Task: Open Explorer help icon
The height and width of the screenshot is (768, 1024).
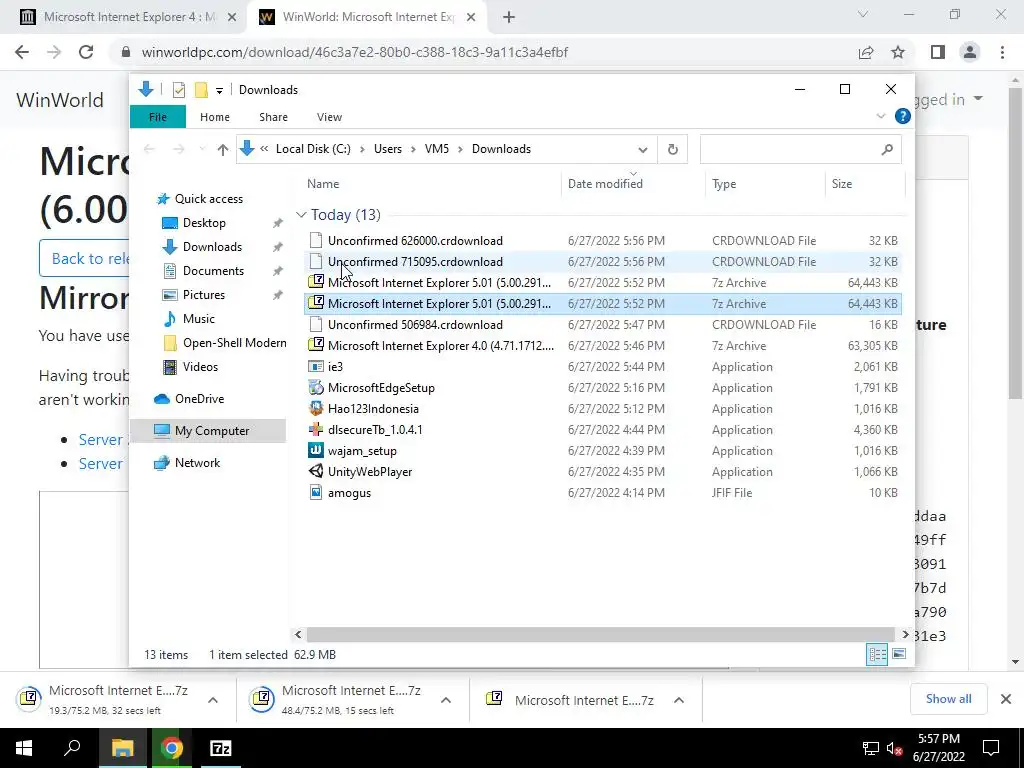Action: (x=903, y=116)
